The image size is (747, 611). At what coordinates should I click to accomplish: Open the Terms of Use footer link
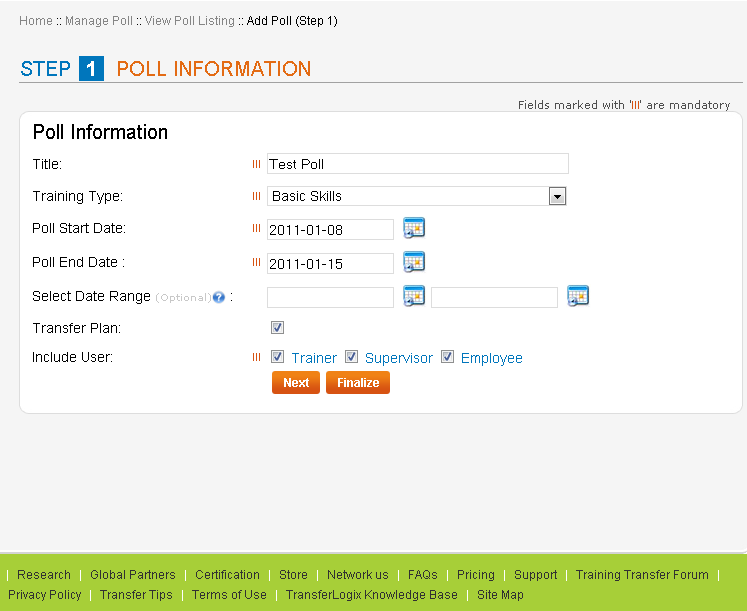click(229, 595)
